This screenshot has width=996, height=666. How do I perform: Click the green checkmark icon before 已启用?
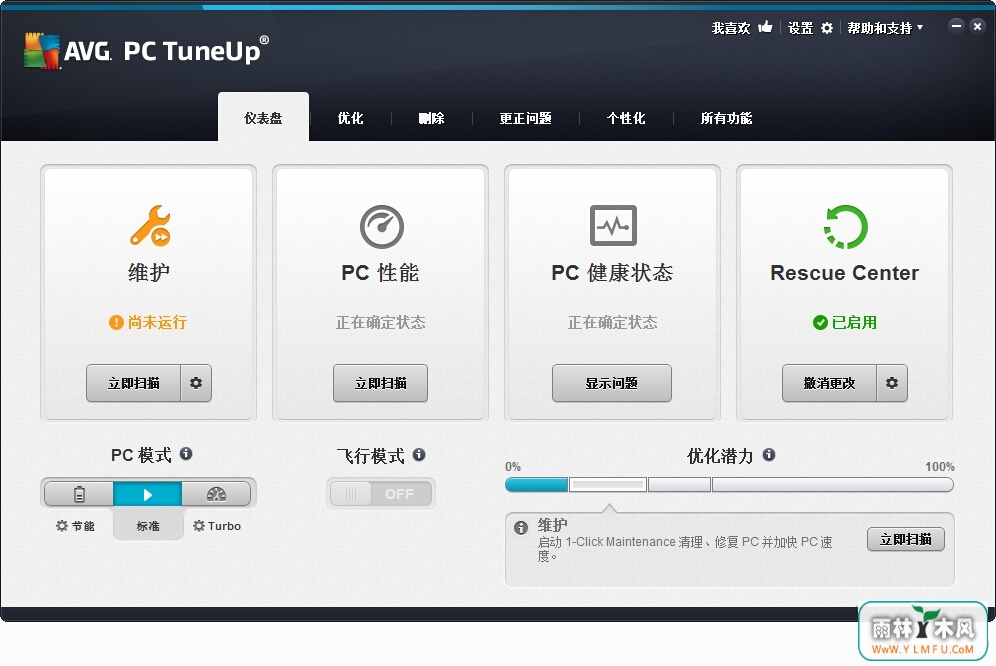tap(820, 322)
